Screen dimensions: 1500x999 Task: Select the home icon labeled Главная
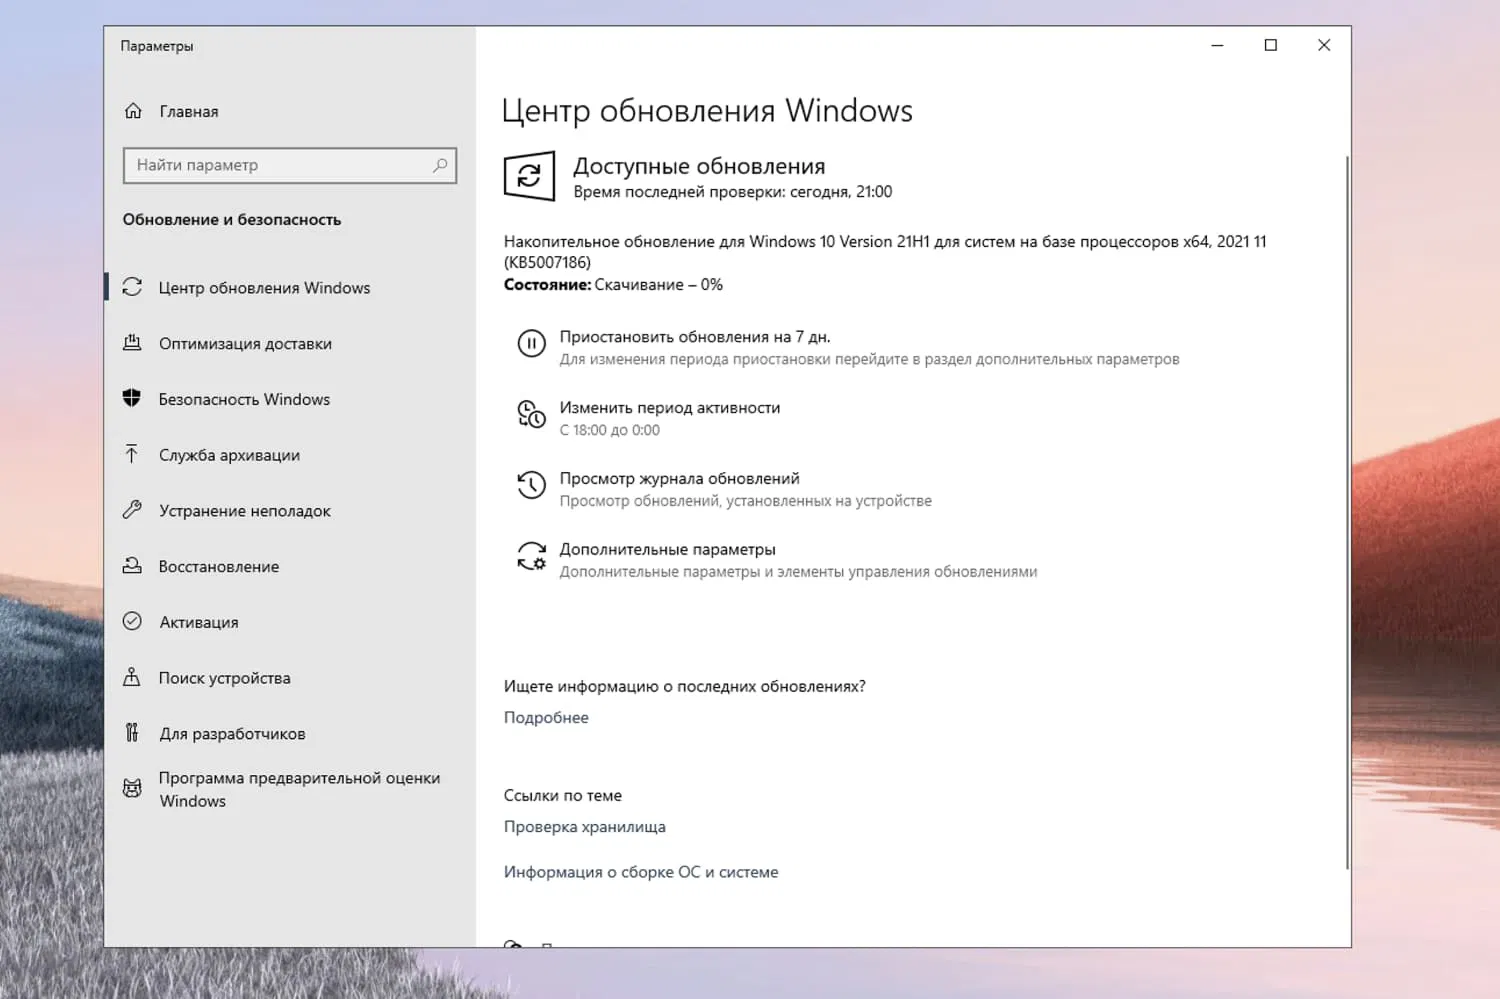coord(134,111)
